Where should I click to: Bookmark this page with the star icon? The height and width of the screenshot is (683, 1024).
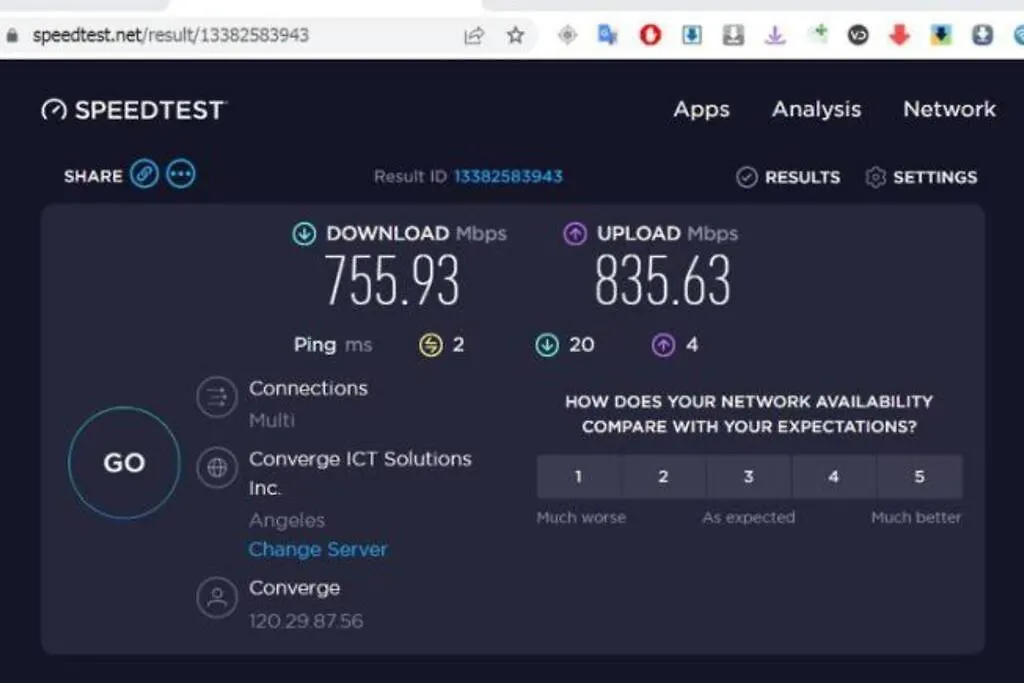point(515,35)
